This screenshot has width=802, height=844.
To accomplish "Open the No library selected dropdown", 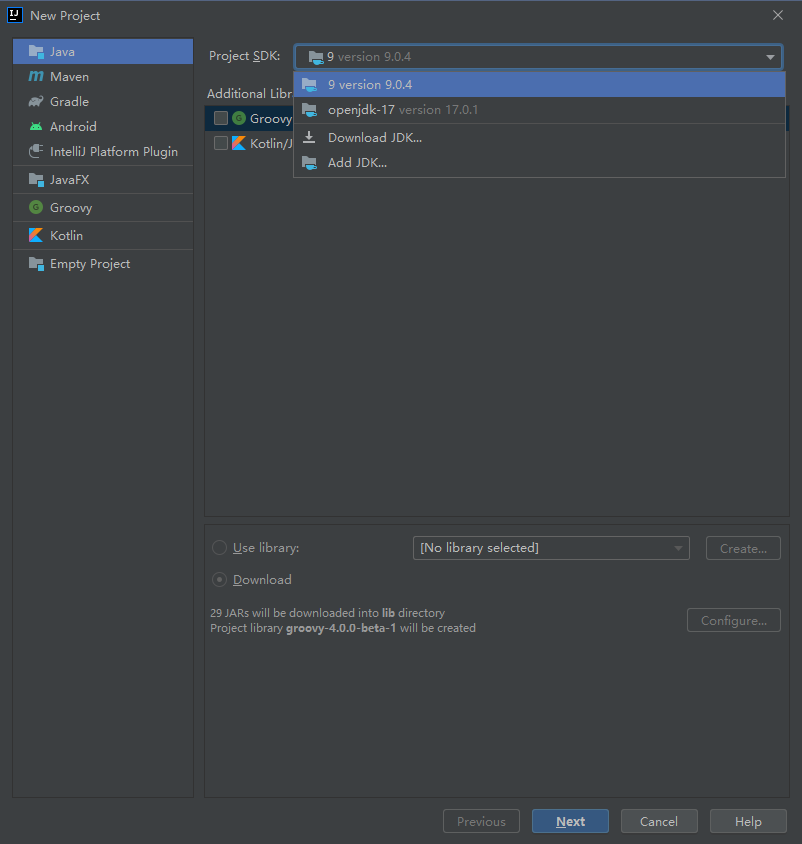I will point(551,548).
